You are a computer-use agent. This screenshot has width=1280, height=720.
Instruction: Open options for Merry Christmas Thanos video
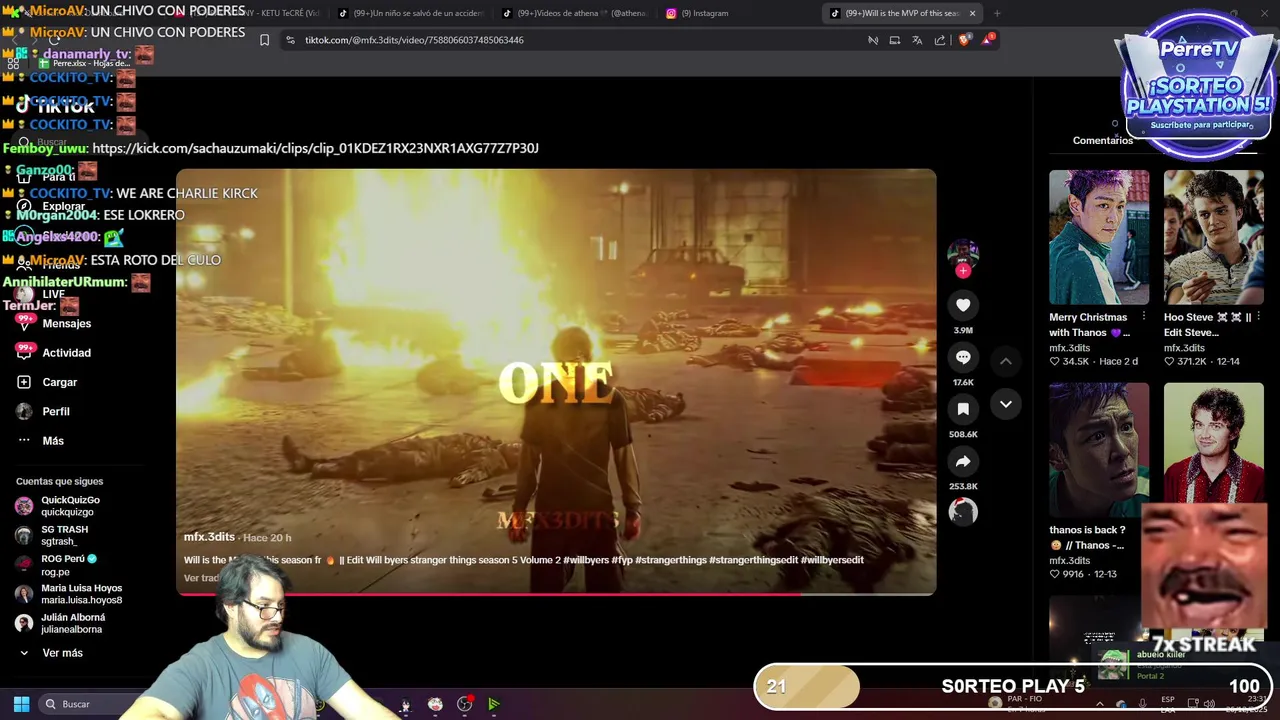(1144, 317)
